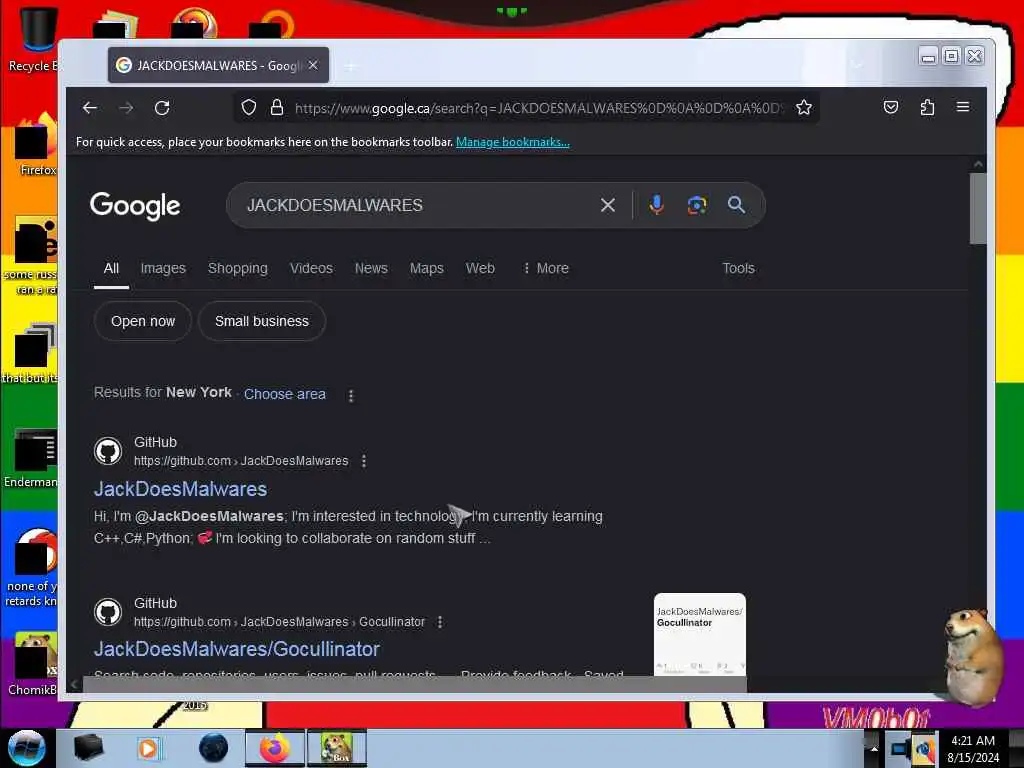Close the JACKDOESMALWARES browser tab
Image resolution: width=1024 pixels, height=768 pixels.
click(x=313, y=65)
